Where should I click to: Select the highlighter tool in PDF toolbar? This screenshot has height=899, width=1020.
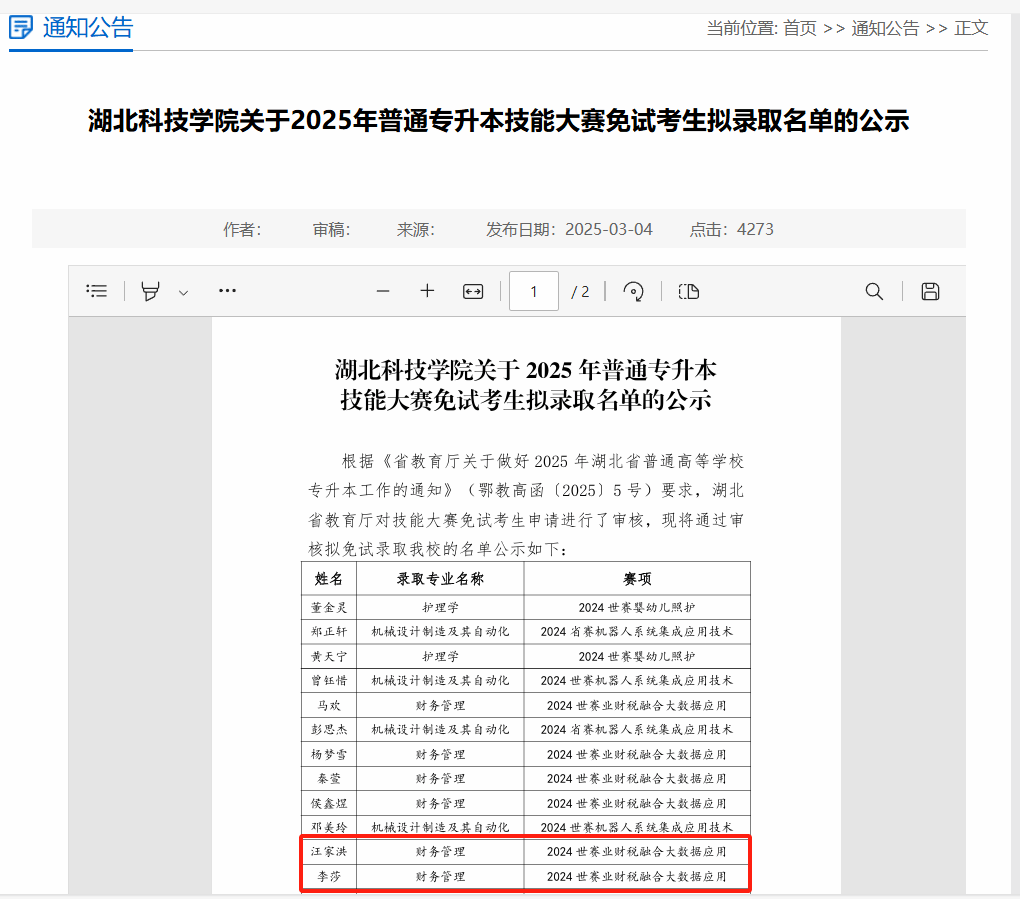click(150, 291)
